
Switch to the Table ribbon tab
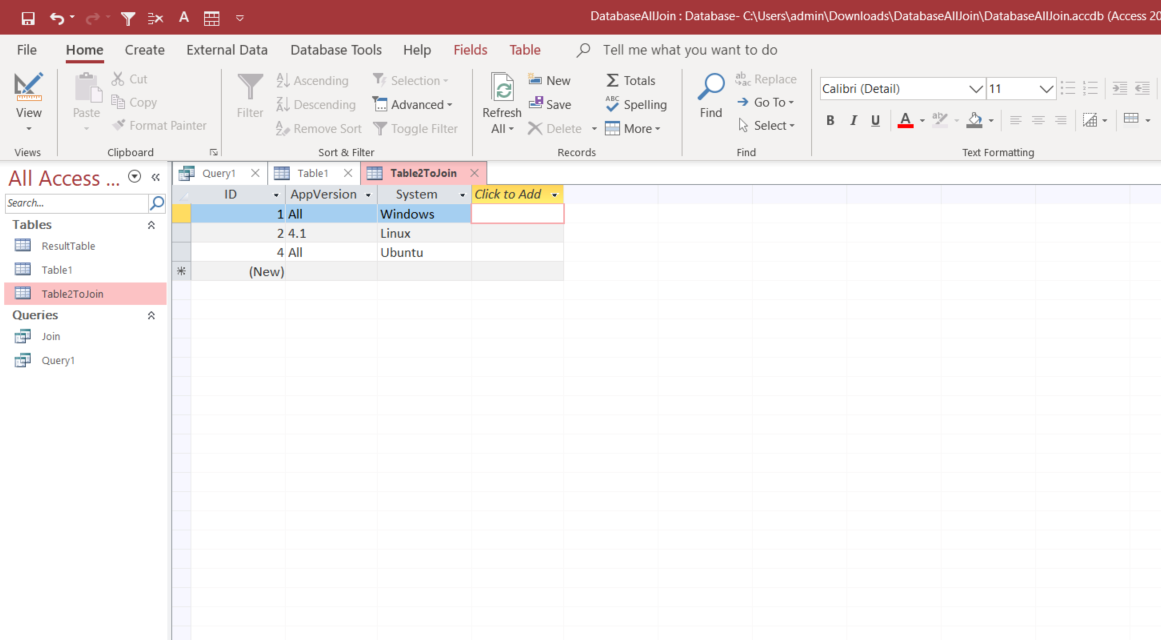[525, 50]
